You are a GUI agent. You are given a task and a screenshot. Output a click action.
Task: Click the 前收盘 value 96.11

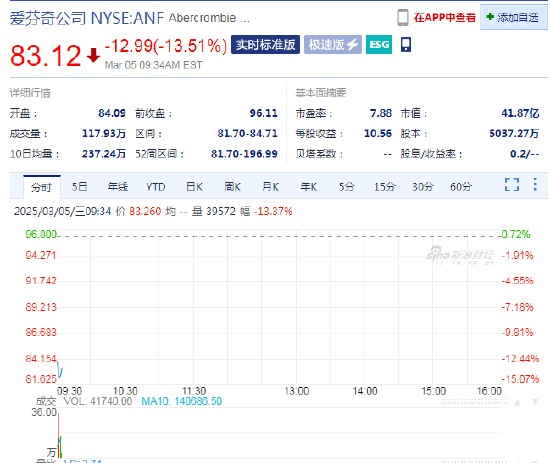tap(263, 113)
